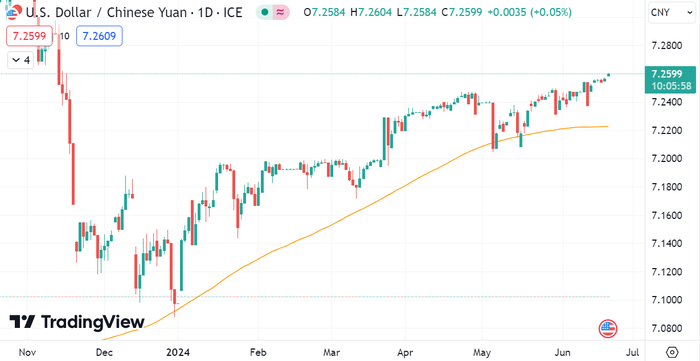Viewport: 700px width, 361px height.
Task: Click the red sell price 7.2599 button
Action: 29,36
